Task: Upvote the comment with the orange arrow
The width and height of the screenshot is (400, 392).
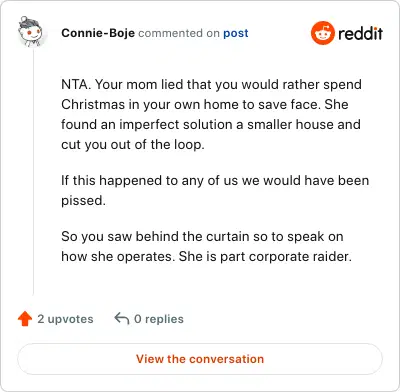Action: (x=25, y=319)
